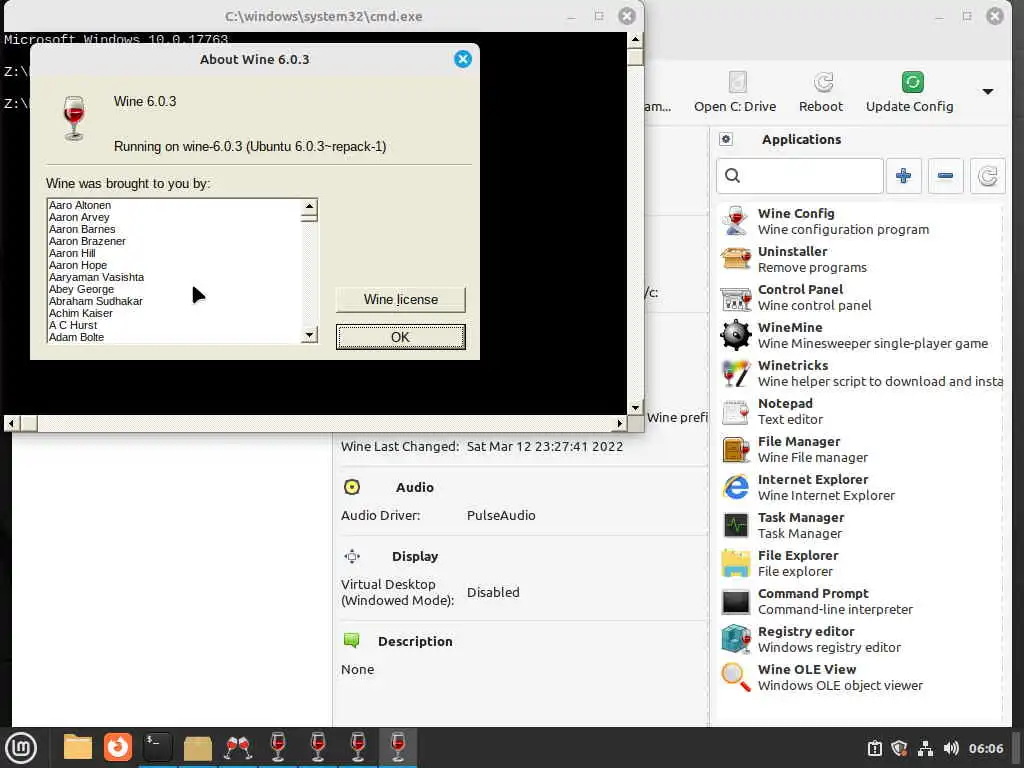Click the Reboot toolbar icon

tap(823, 82)
